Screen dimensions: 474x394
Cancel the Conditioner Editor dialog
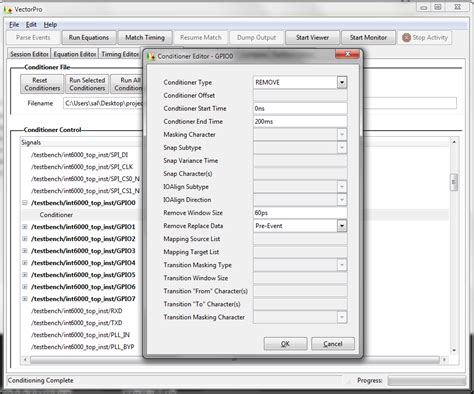[333, 344]
